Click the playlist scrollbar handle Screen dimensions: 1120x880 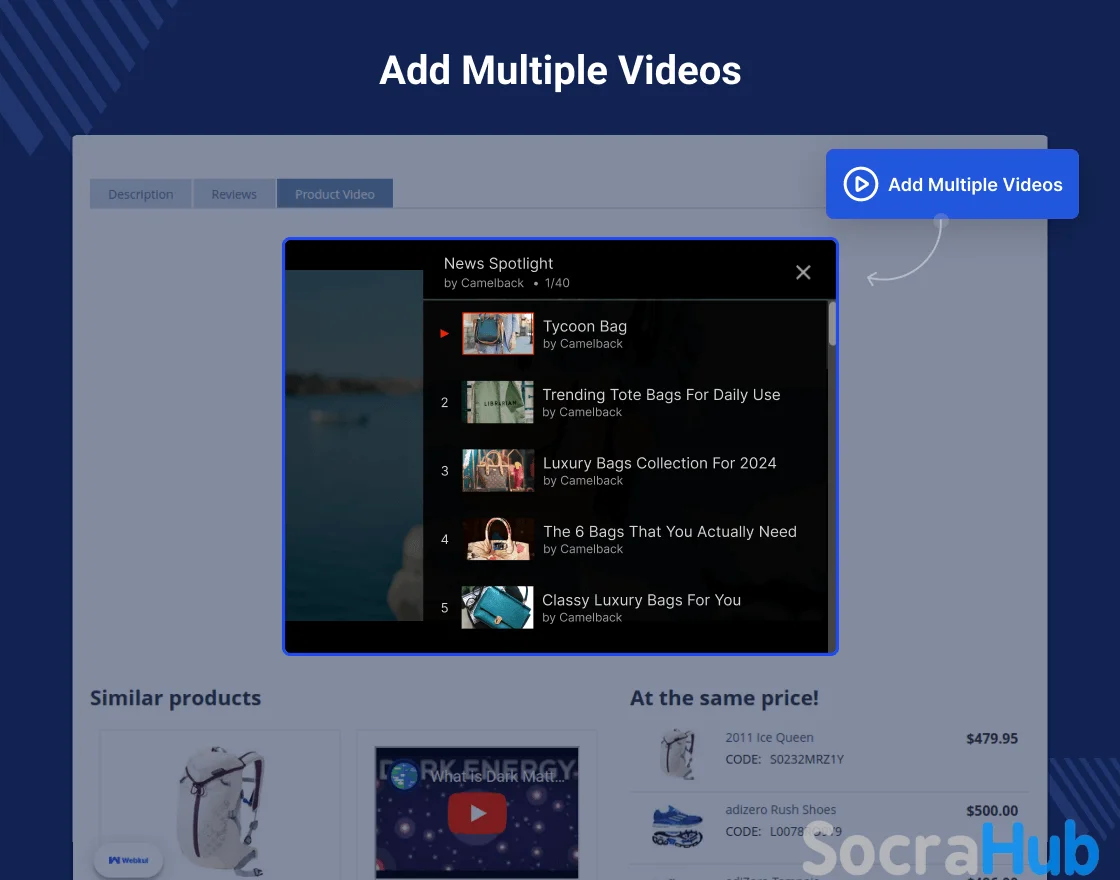pyautogui.click(x=832, y=325)
